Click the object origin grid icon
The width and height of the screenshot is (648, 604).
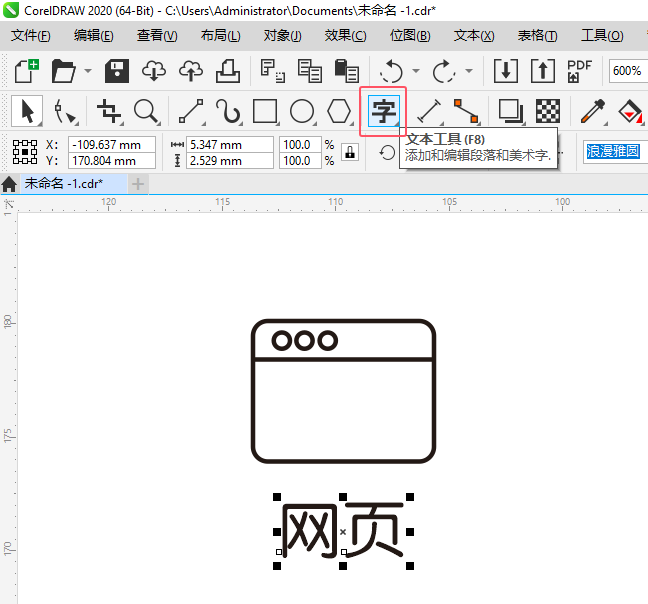25,152
